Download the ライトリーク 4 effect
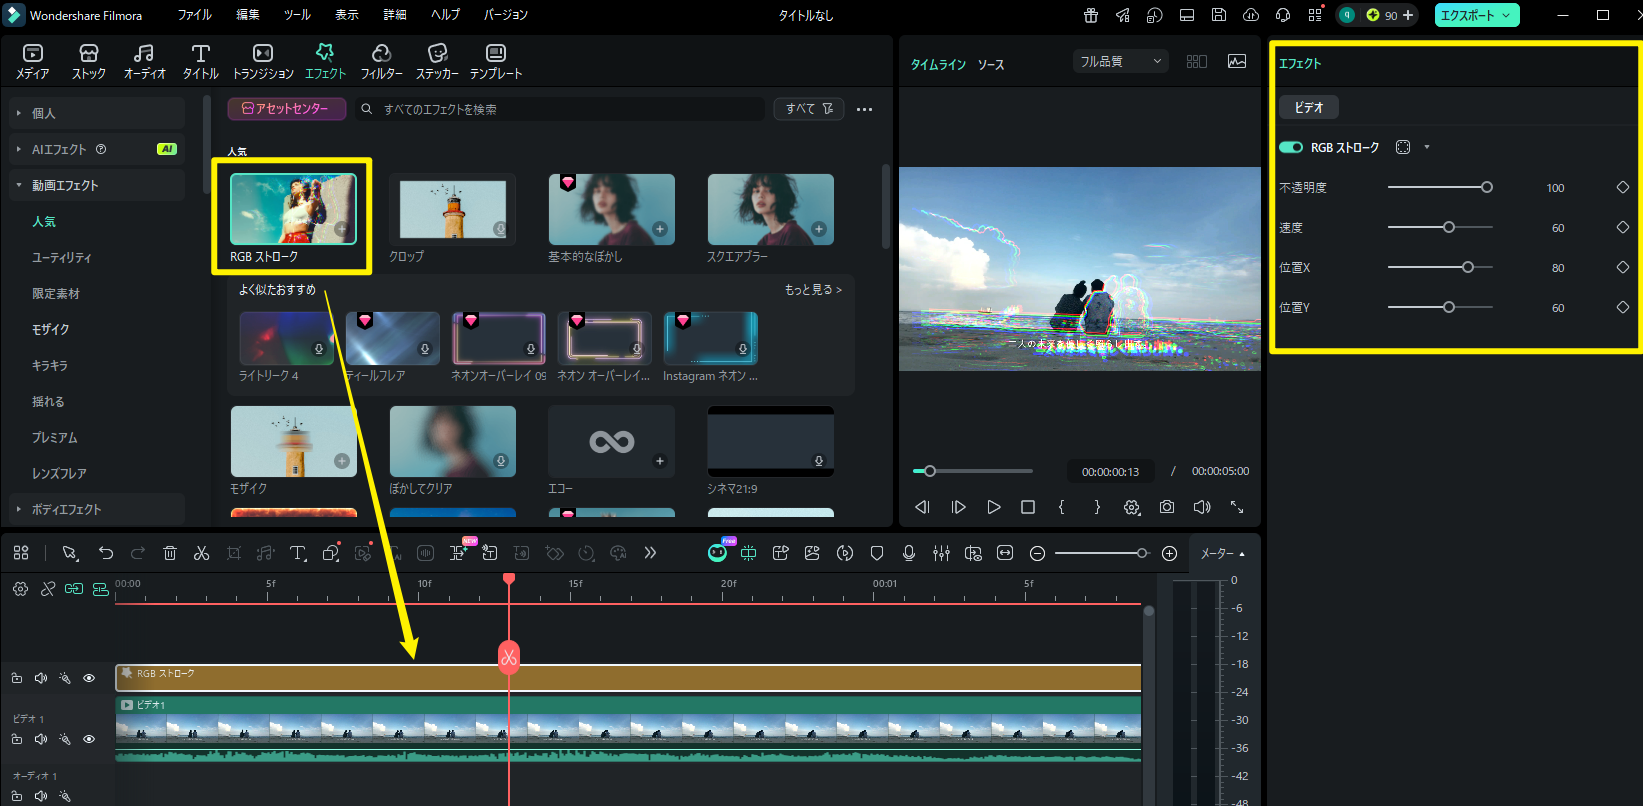 click(x=319, y=349)
